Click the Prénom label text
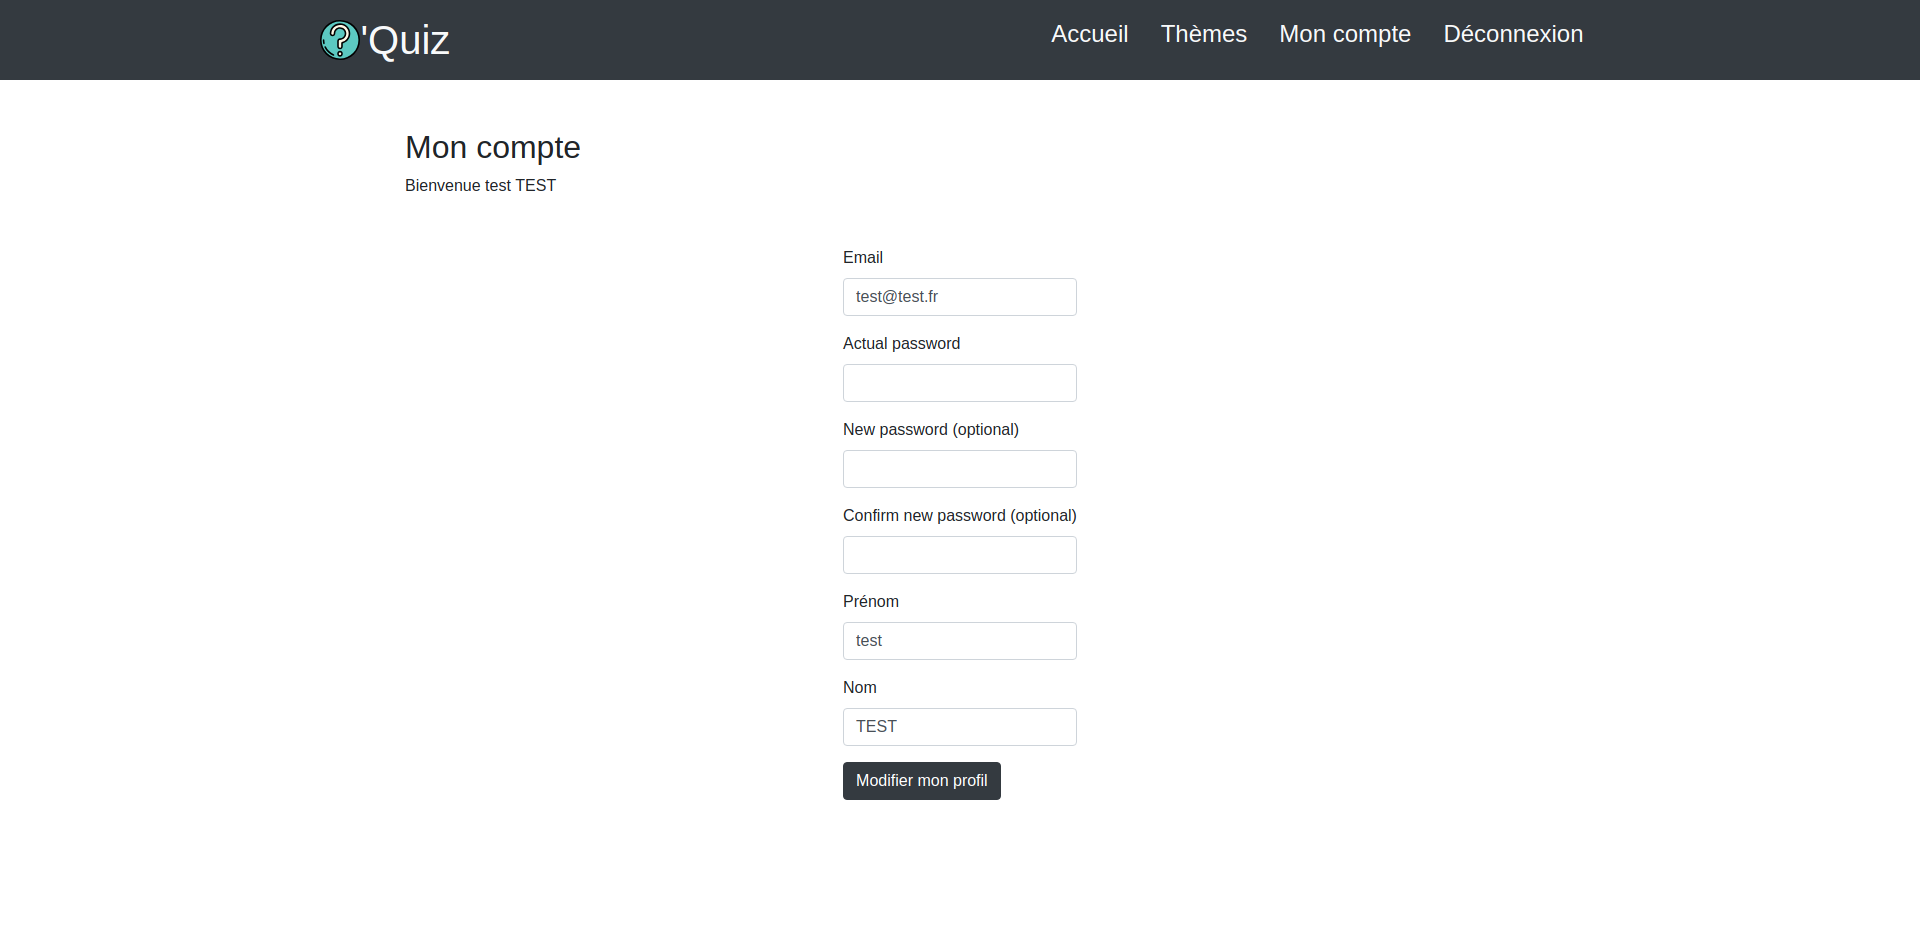The width and height of the screenshot is (1920, 951). (x=870, y=602)
